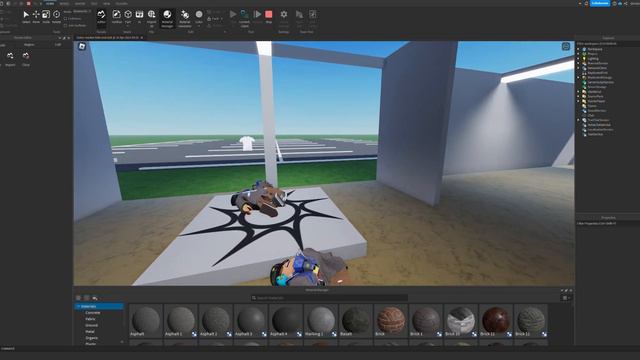Close the open place document tab
Viewport: 640px width, 360px height.
tap(142, 38)
